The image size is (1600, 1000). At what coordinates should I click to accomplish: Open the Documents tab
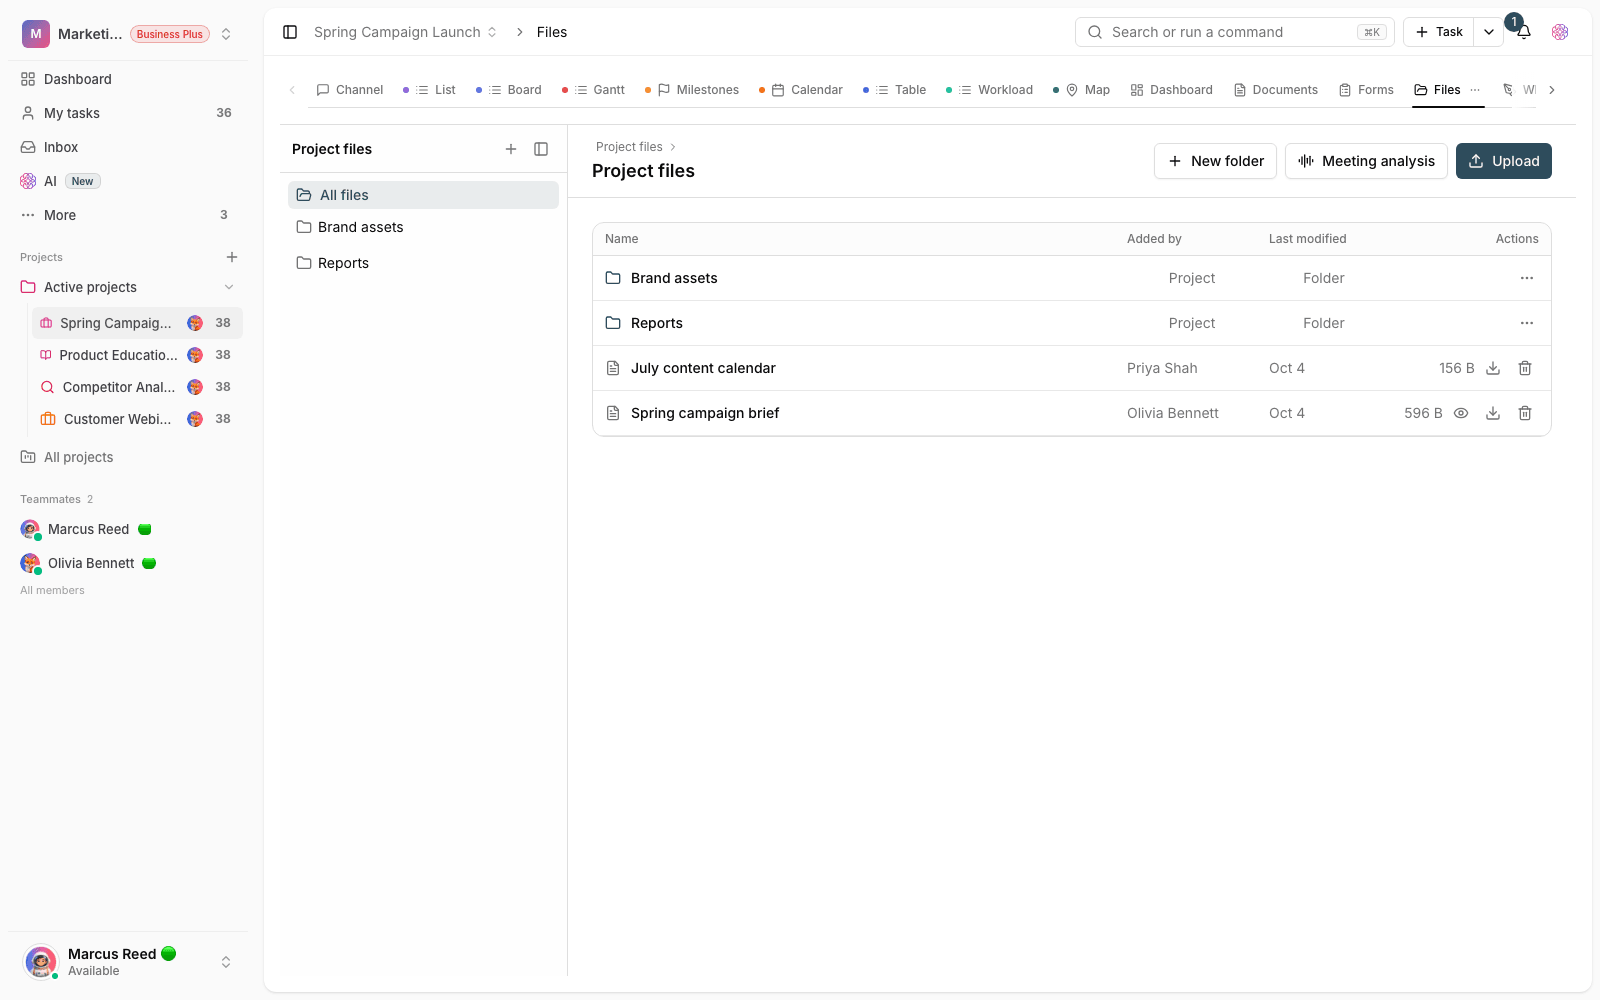(1276, 90)
